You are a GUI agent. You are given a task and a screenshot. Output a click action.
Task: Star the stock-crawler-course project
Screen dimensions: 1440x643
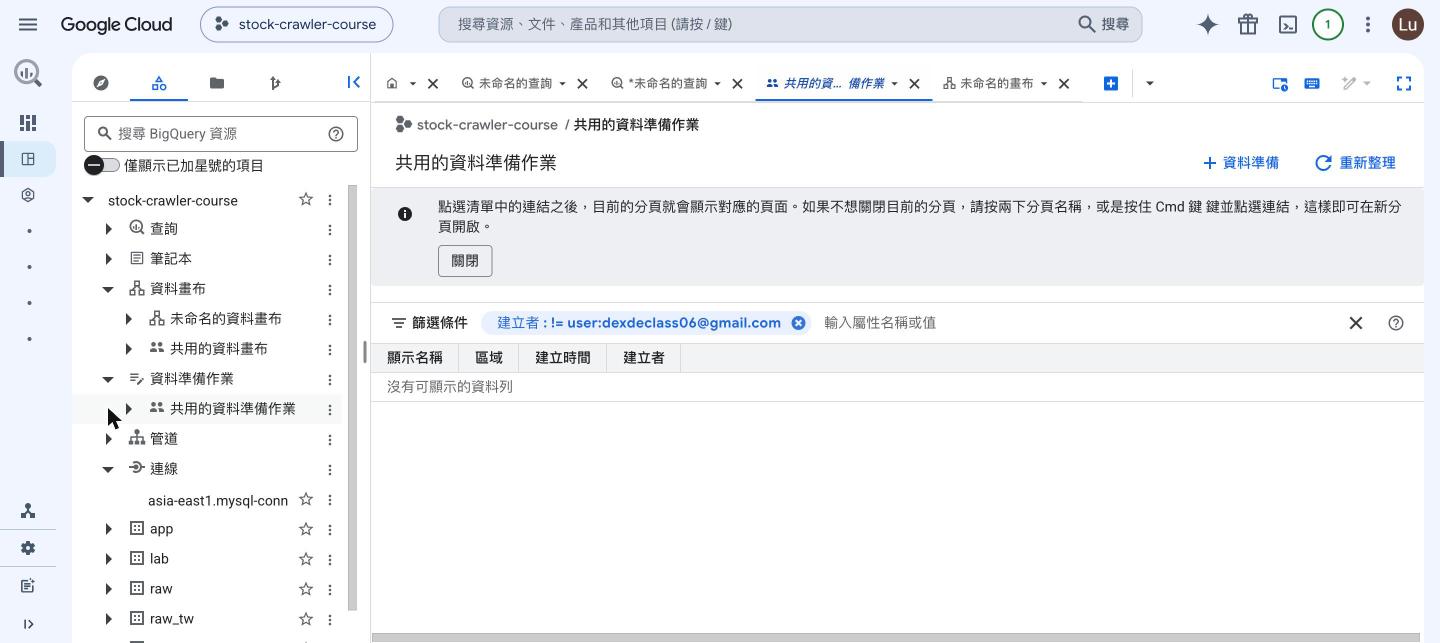pos(306,200)
